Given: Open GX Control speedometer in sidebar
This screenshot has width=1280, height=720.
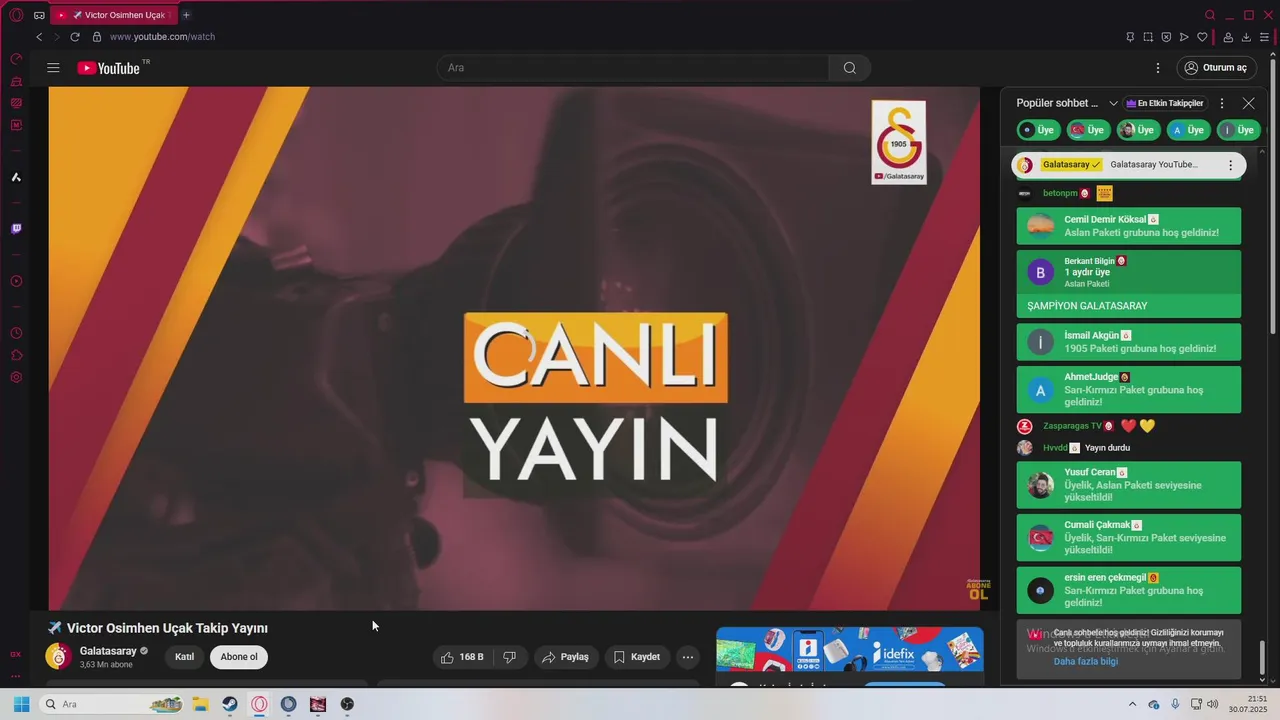Looking at the screenshot, I should tap(16, 59).
